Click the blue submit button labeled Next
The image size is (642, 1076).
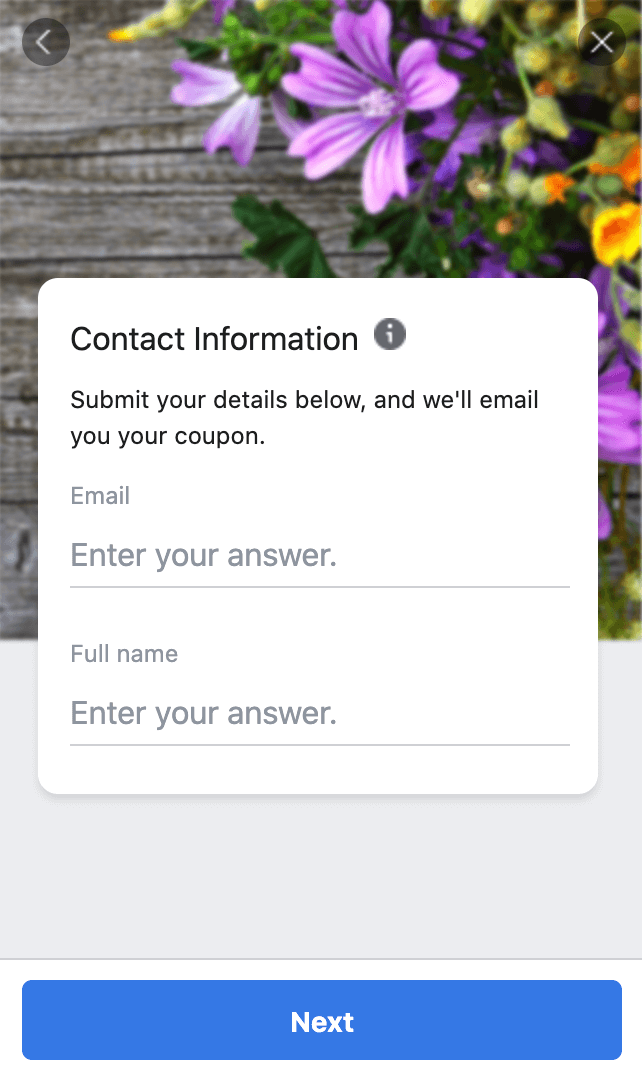[321, 1022]
